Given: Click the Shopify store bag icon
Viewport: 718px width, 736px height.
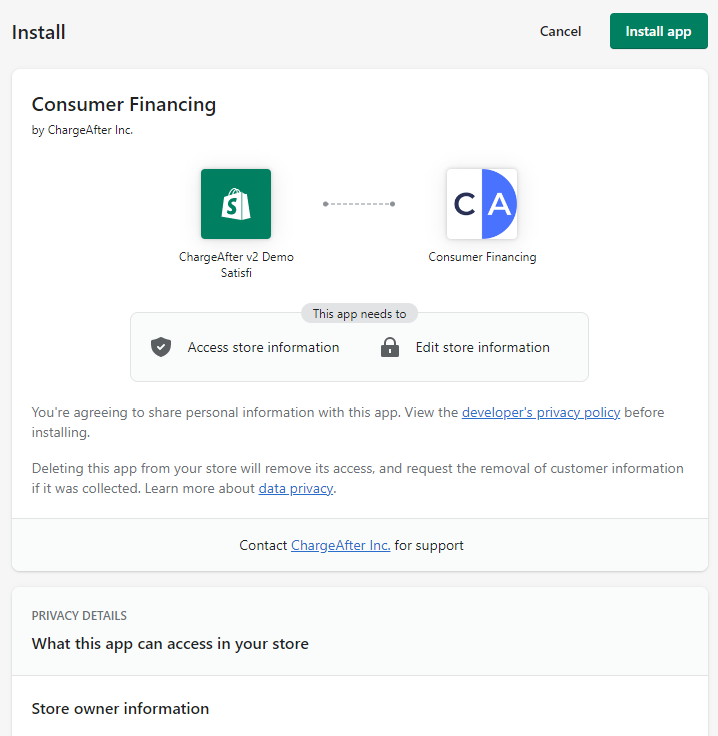Looking at the screenshot, I should click(x=236, y=204).
